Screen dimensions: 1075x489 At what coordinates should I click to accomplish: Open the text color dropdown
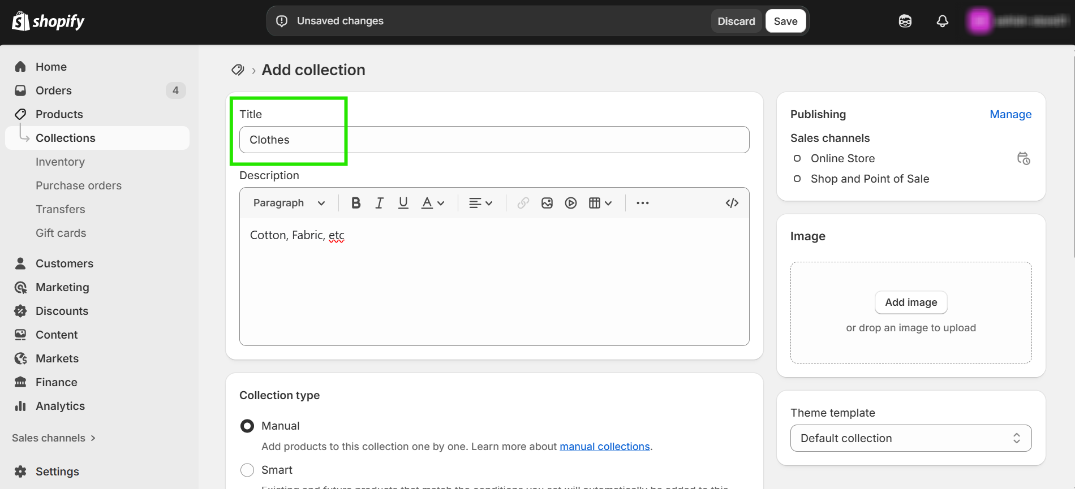click(x=432, y=203)
